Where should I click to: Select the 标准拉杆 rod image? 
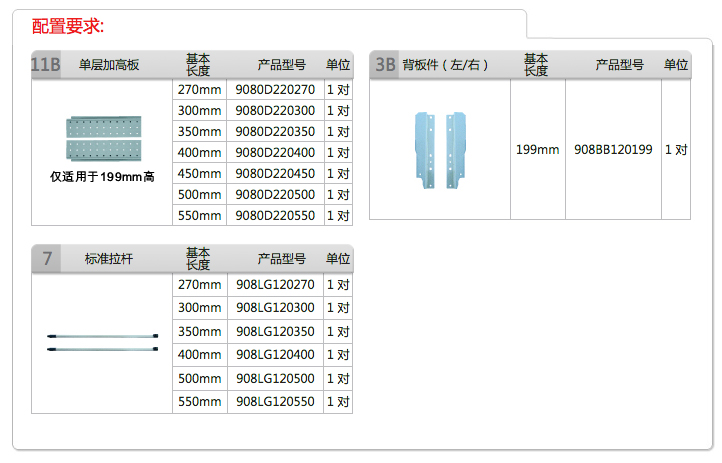click(102, 342)
